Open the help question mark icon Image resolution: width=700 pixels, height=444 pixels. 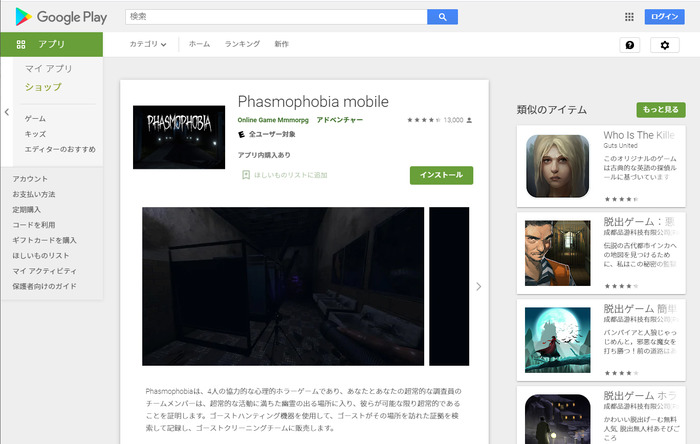(x=629, y=45)
